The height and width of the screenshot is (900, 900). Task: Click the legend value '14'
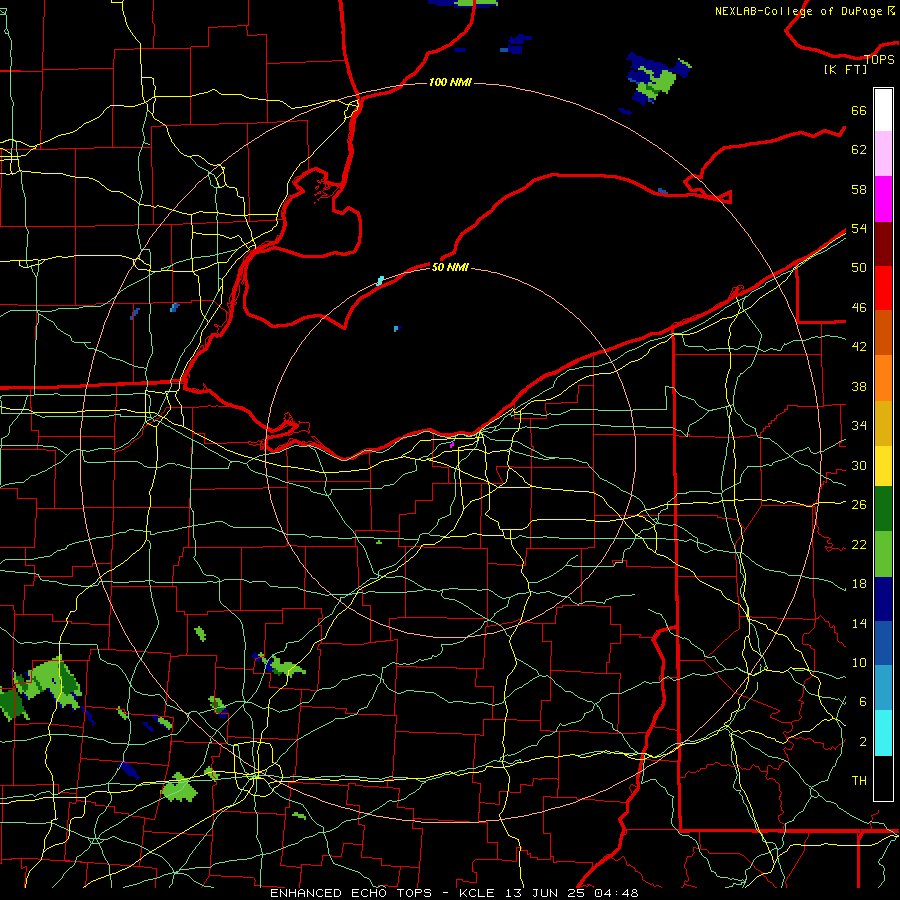click(859, 623)
